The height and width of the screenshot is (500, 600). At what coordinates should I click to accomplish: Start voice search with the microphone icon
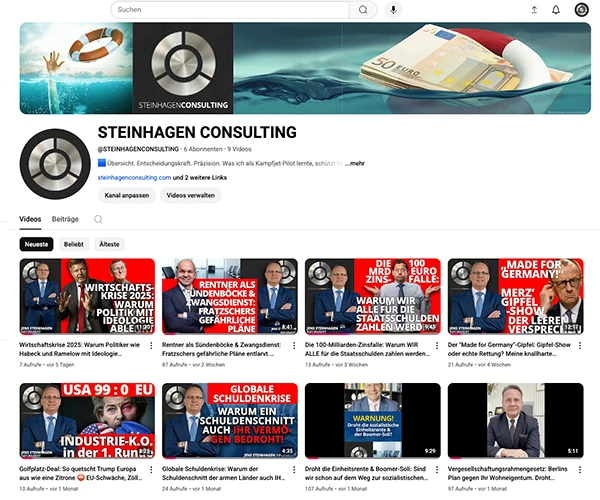point(393,10)
